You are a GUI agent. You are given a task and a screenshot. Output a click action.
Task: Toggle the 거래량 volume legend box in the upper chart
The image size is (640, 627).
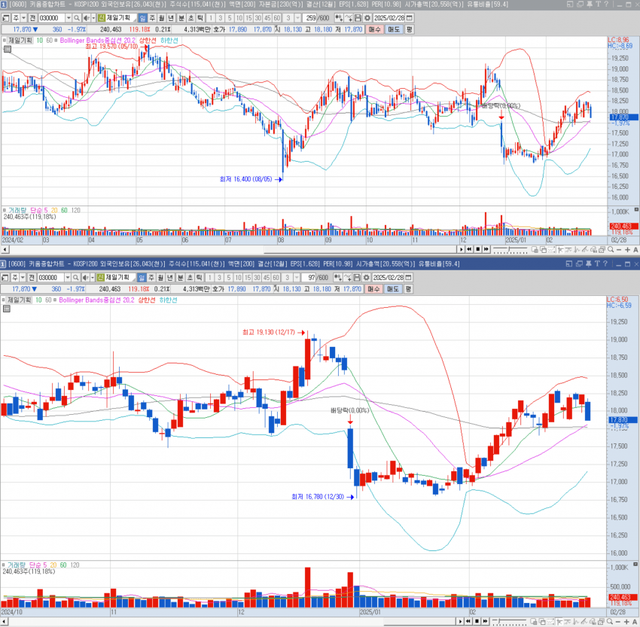coord(4,210)
